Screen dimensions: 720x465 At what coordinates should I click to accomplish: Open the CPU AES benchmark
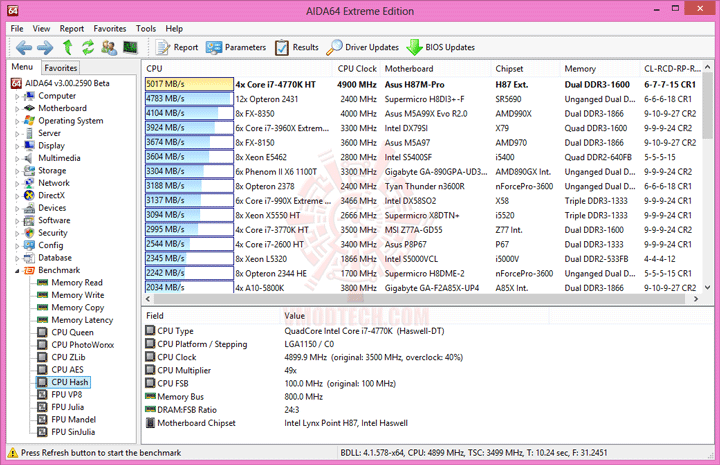(x=68, y=370)
